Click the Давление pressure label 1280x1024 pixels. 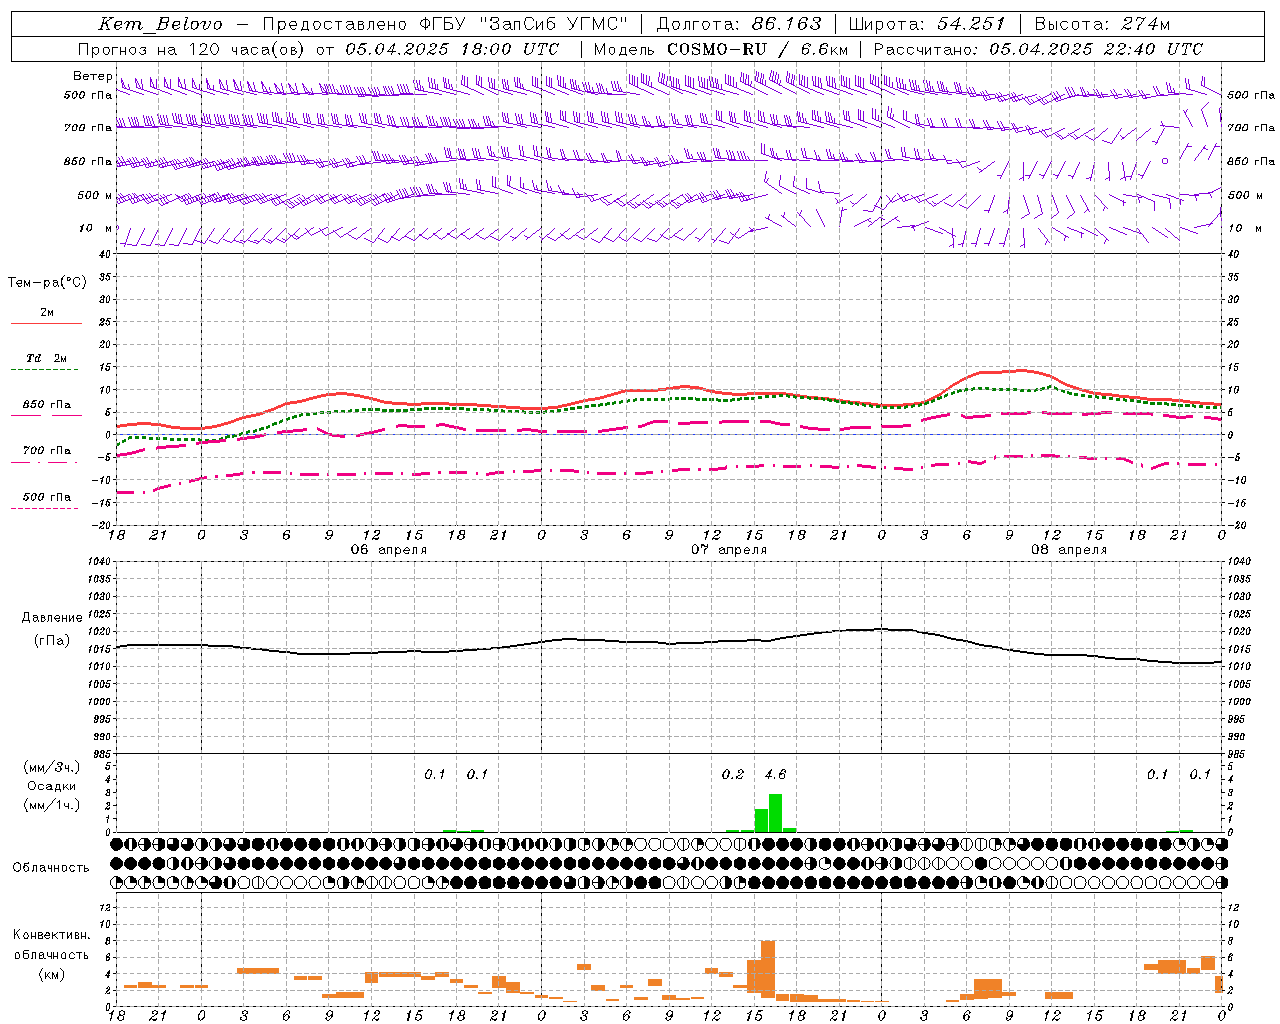[52, 618]
